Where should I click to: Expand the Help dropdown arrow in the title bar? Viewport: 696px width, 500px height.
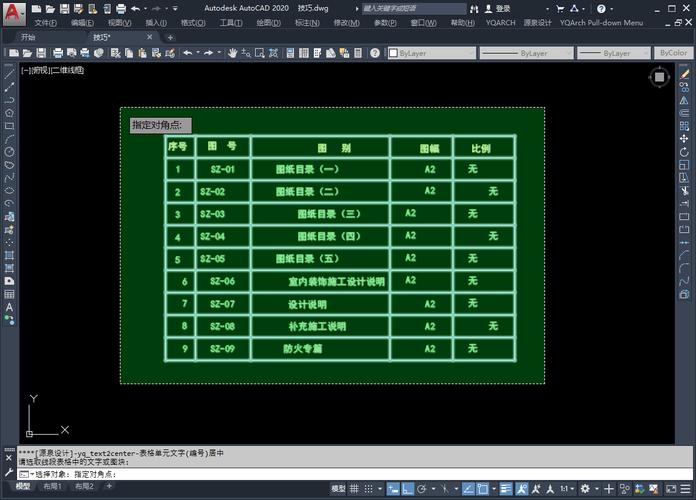click(x=612, y=8)
